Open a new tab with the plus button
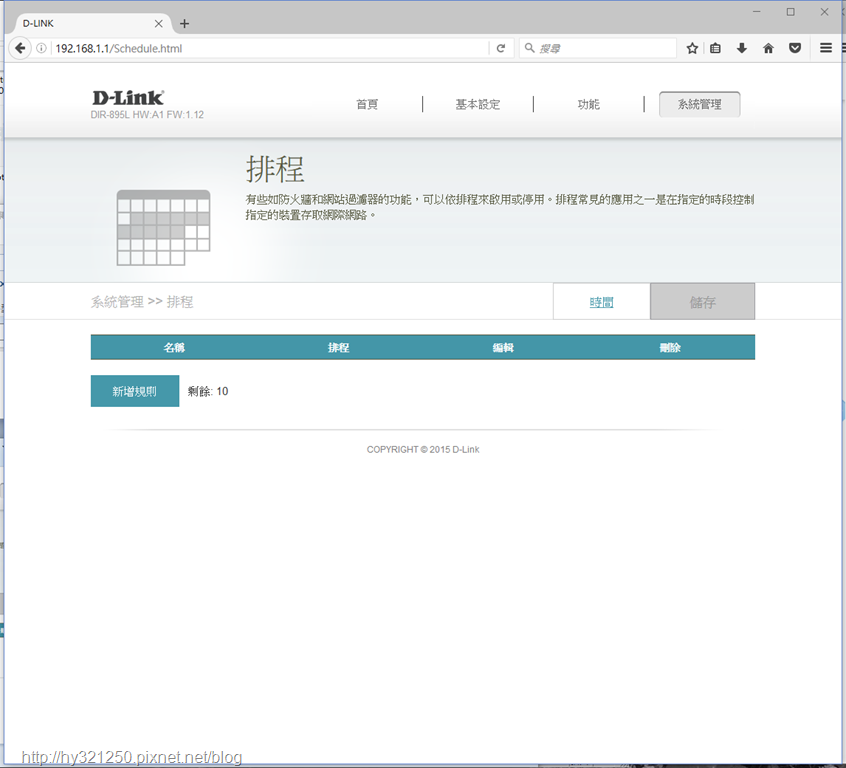Image resolution: width=846 pixels, height=768 pixels. coord(185,24)
